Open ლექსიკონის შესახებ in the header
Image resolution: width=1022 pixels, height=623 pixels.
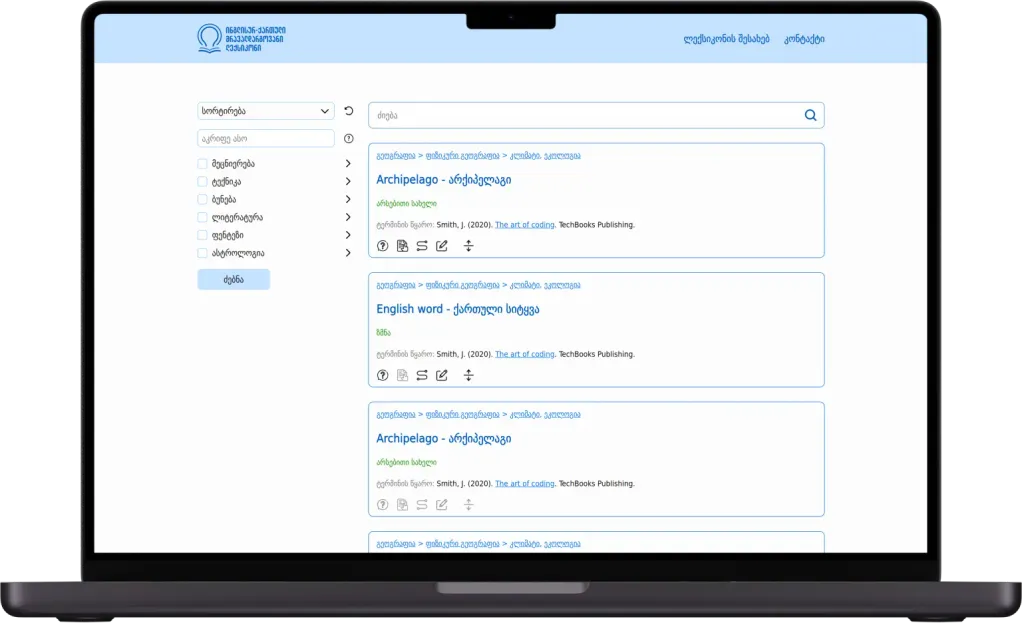pyautogui.click(x=726, y=39)
